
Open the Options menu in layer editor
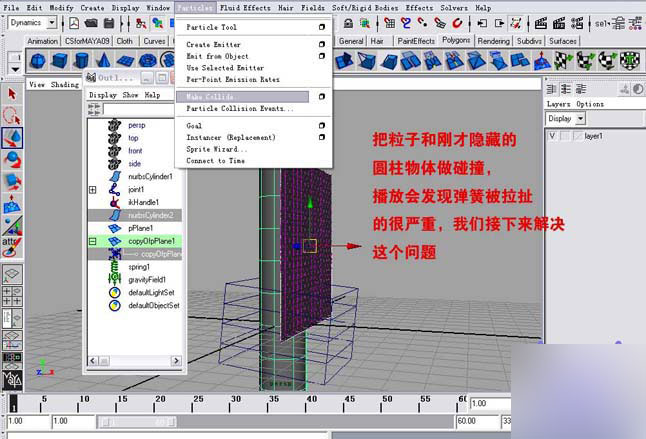point(590,104)
